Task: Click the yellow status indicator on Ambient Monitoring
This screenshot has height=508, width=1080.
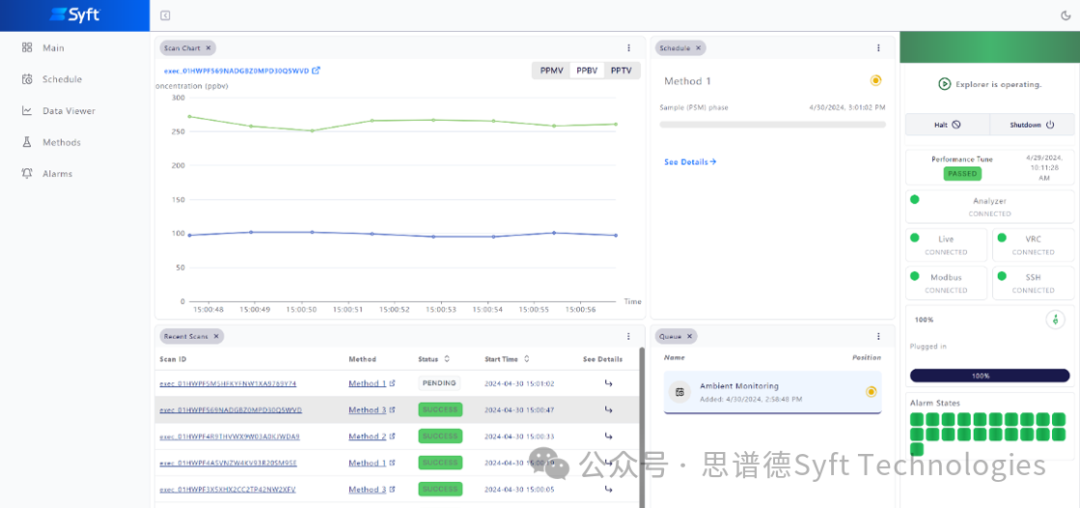Action: [x=871, y=392]
